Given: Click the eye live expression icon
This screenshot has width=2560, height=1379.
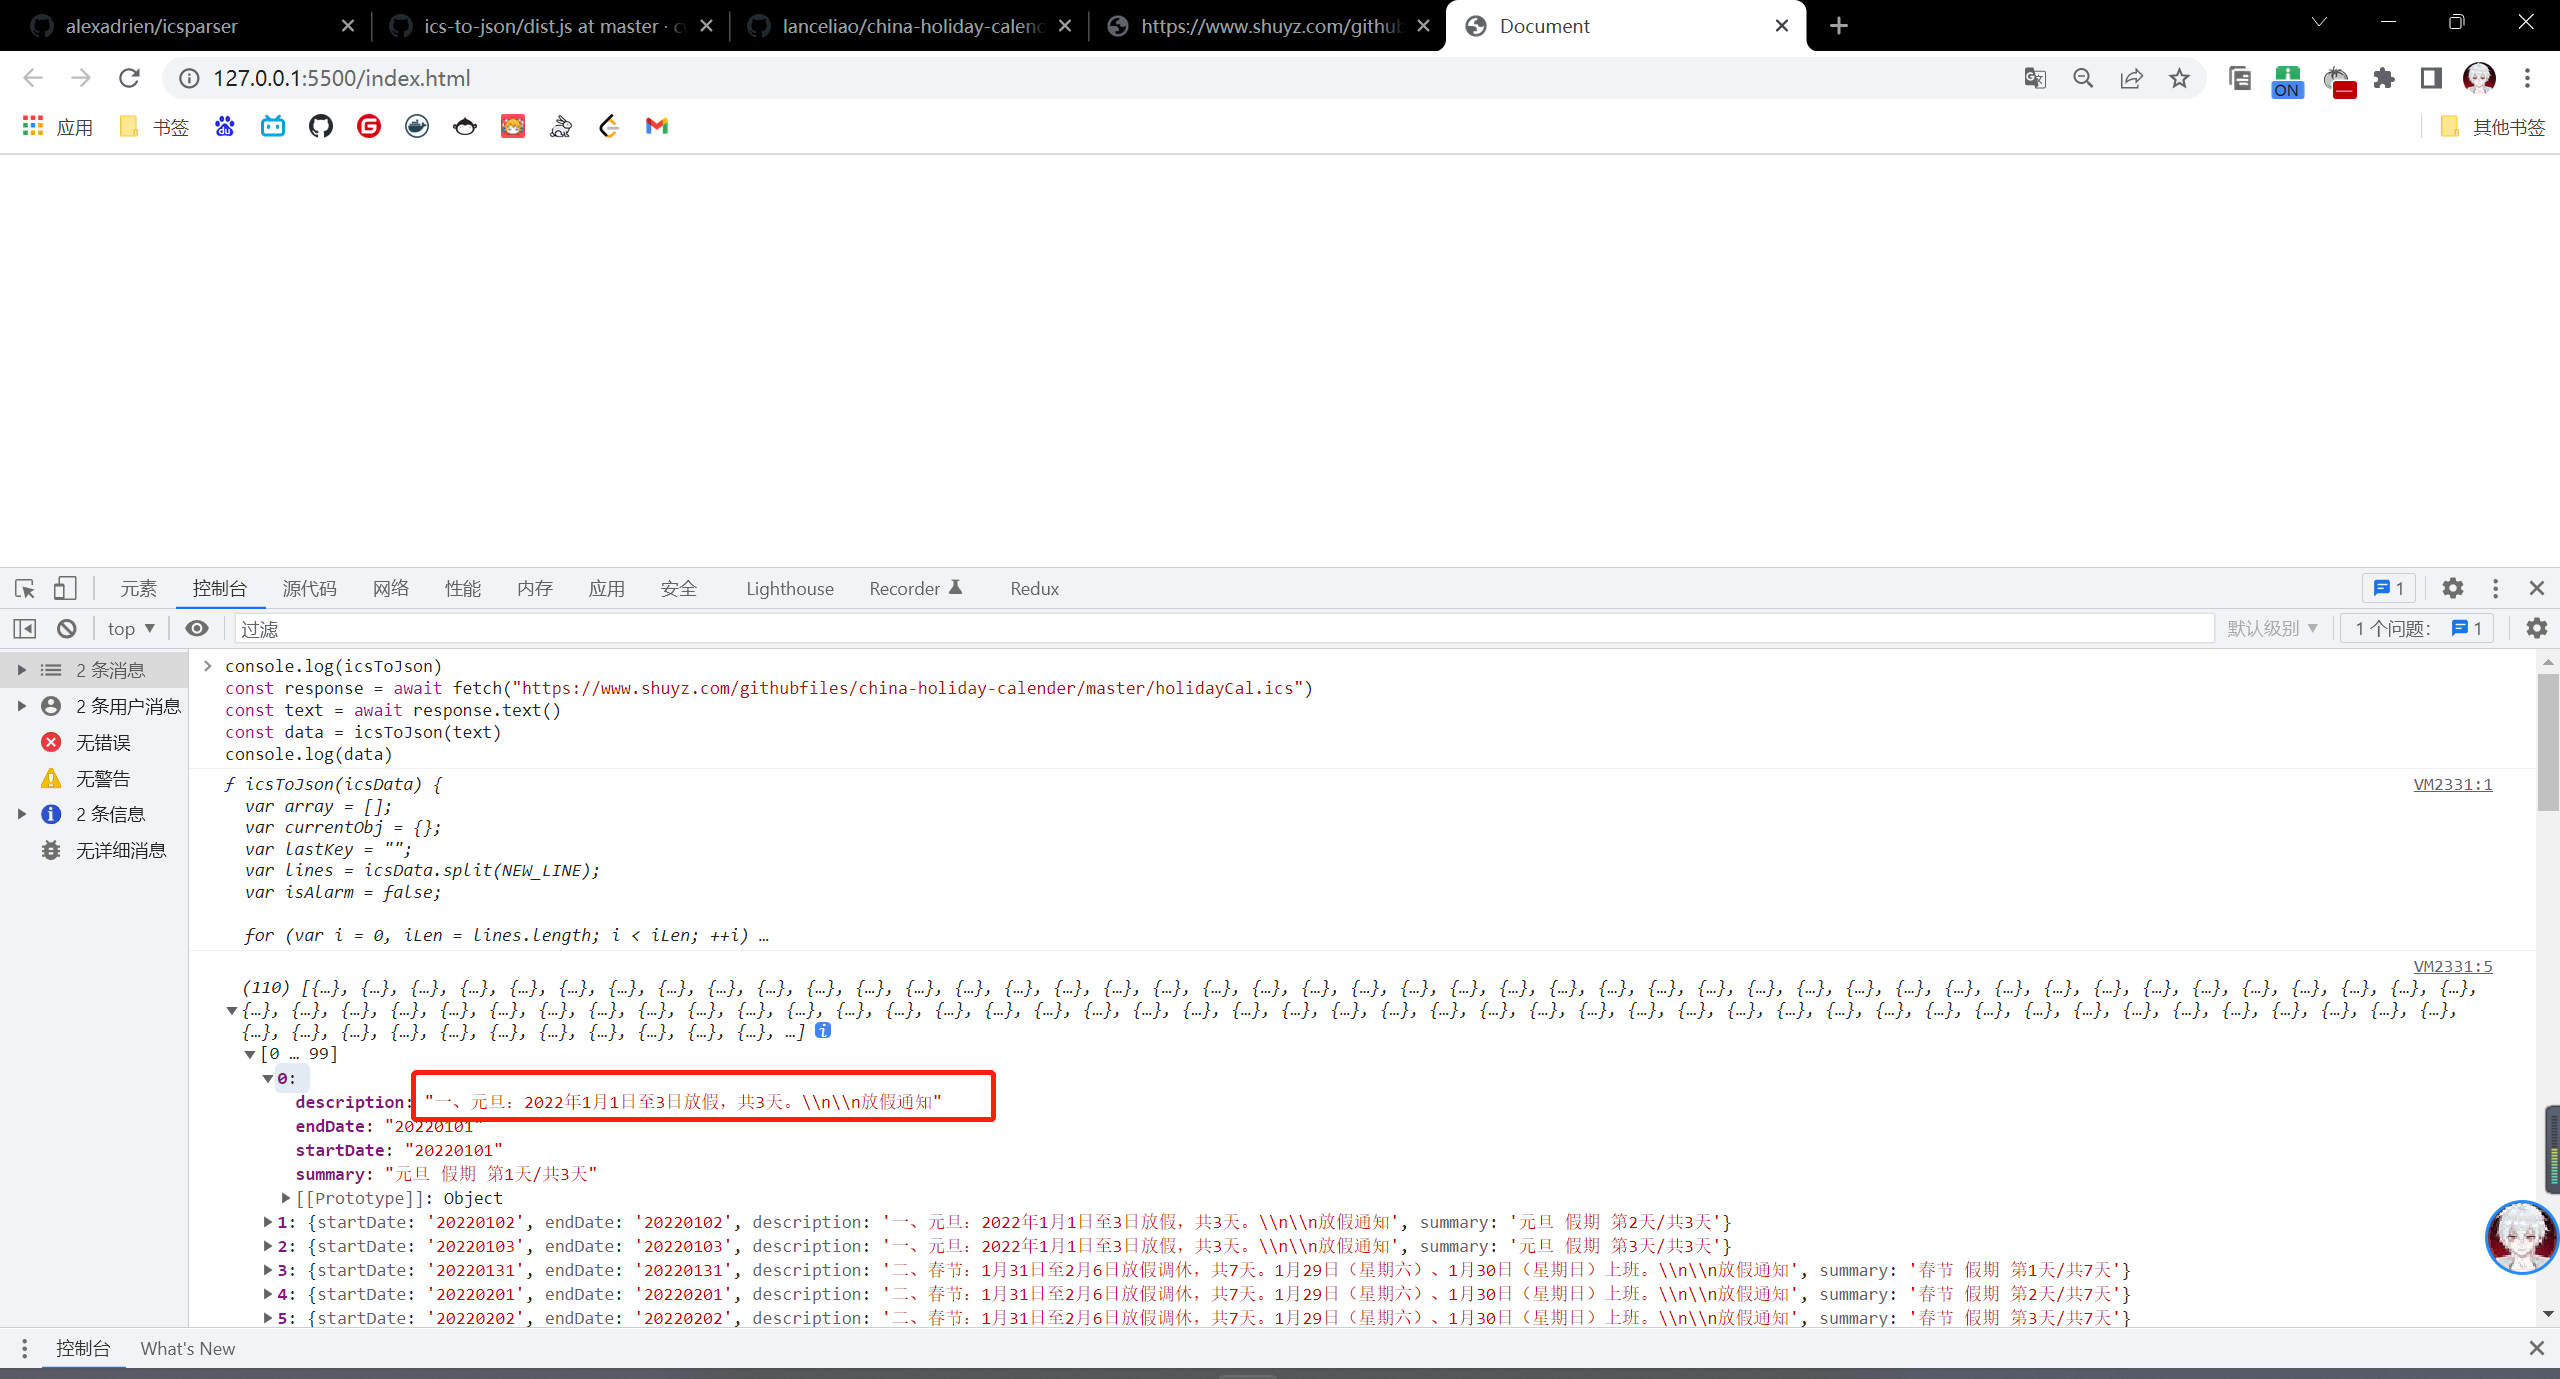Looking at the screenshot, I should coord(197,628).
